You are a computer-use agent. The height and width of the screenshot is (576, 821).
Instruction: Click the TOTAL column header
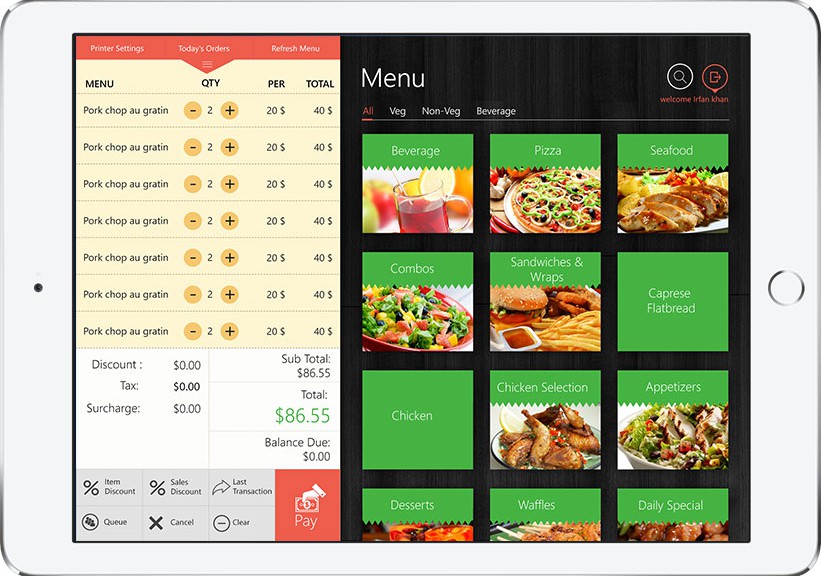pyautogui.click(x=320, y=84)
